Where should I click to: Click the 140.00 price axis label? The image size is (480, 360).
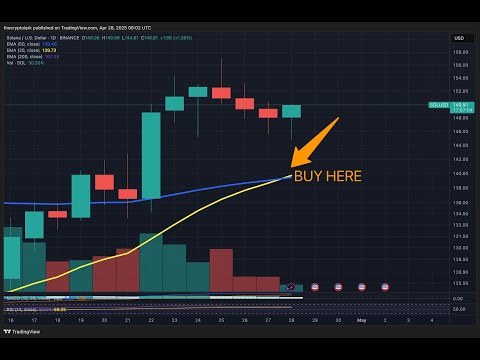click(x=460, y=174)
